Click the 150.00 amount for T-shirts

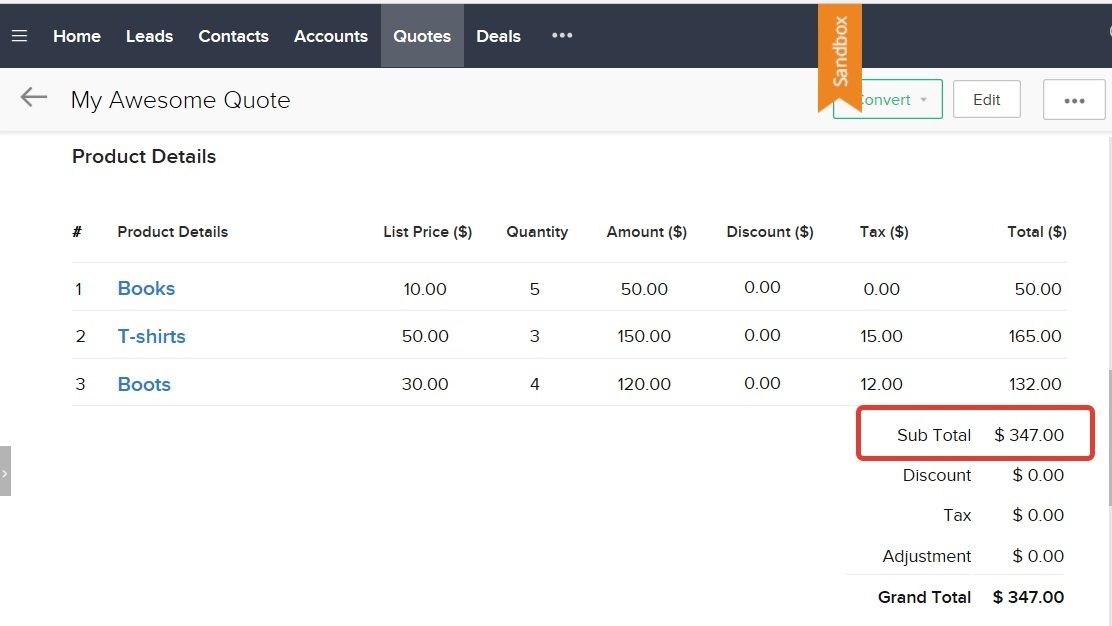(644, 336)
